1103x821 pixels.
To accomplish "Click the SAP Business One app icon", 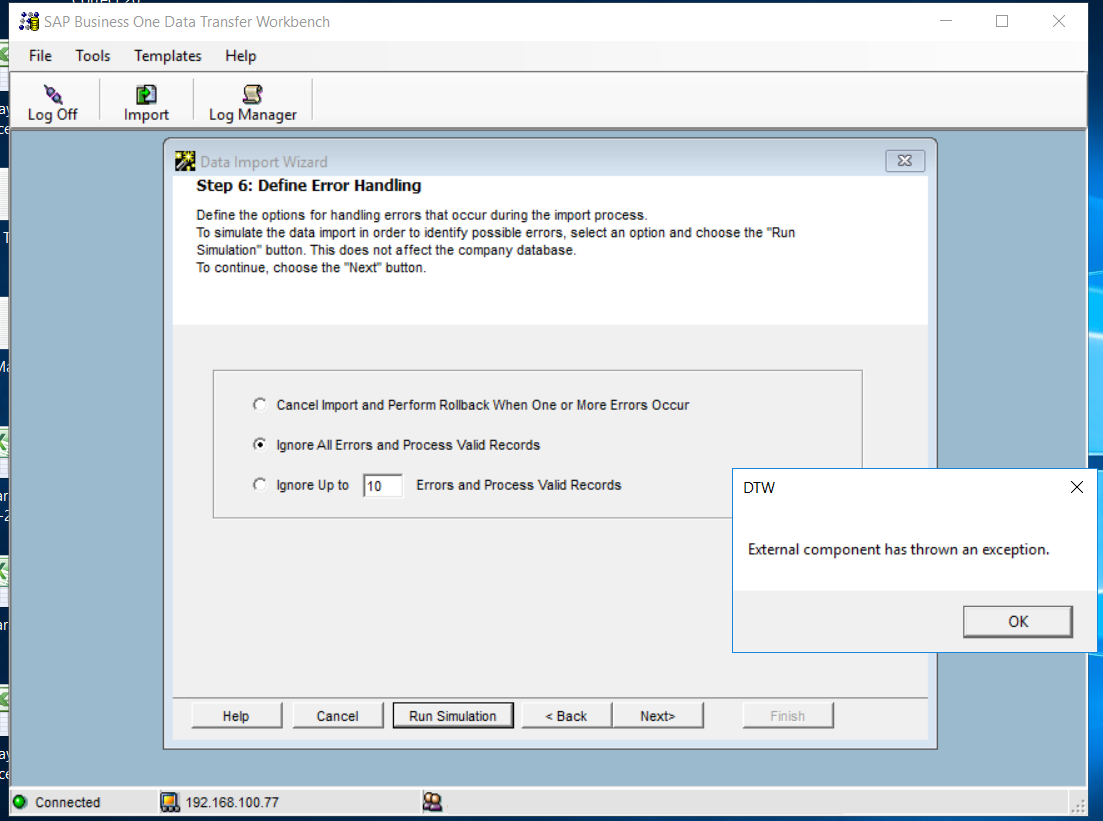I will (29, 21).
